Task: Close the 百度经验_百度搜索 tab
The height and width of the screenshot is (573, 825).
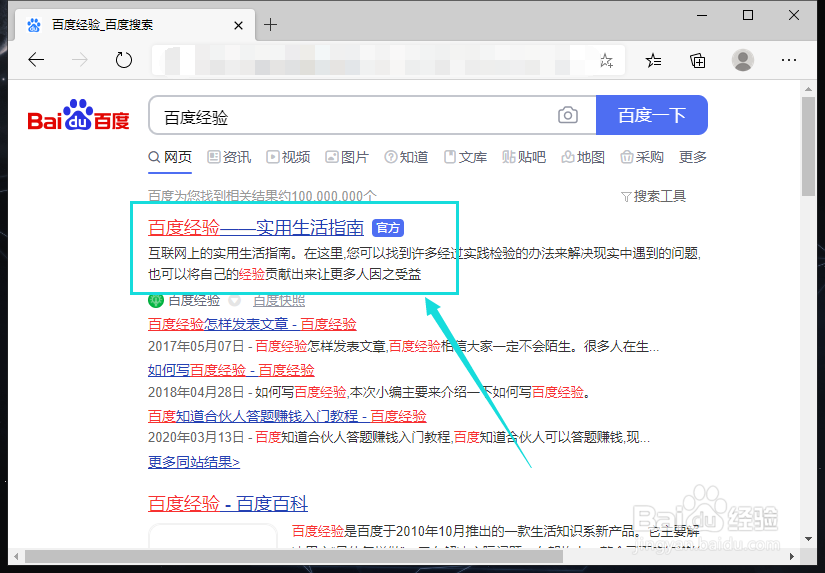Action: point(238,25)
